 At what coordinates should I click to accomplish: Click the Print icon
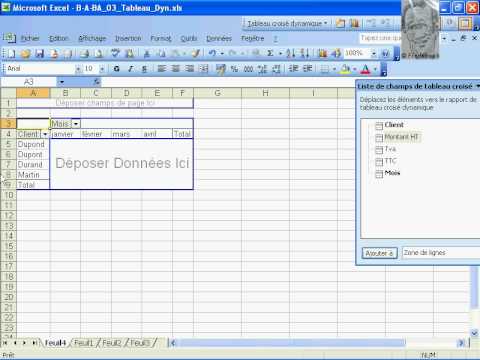point(84,53)
